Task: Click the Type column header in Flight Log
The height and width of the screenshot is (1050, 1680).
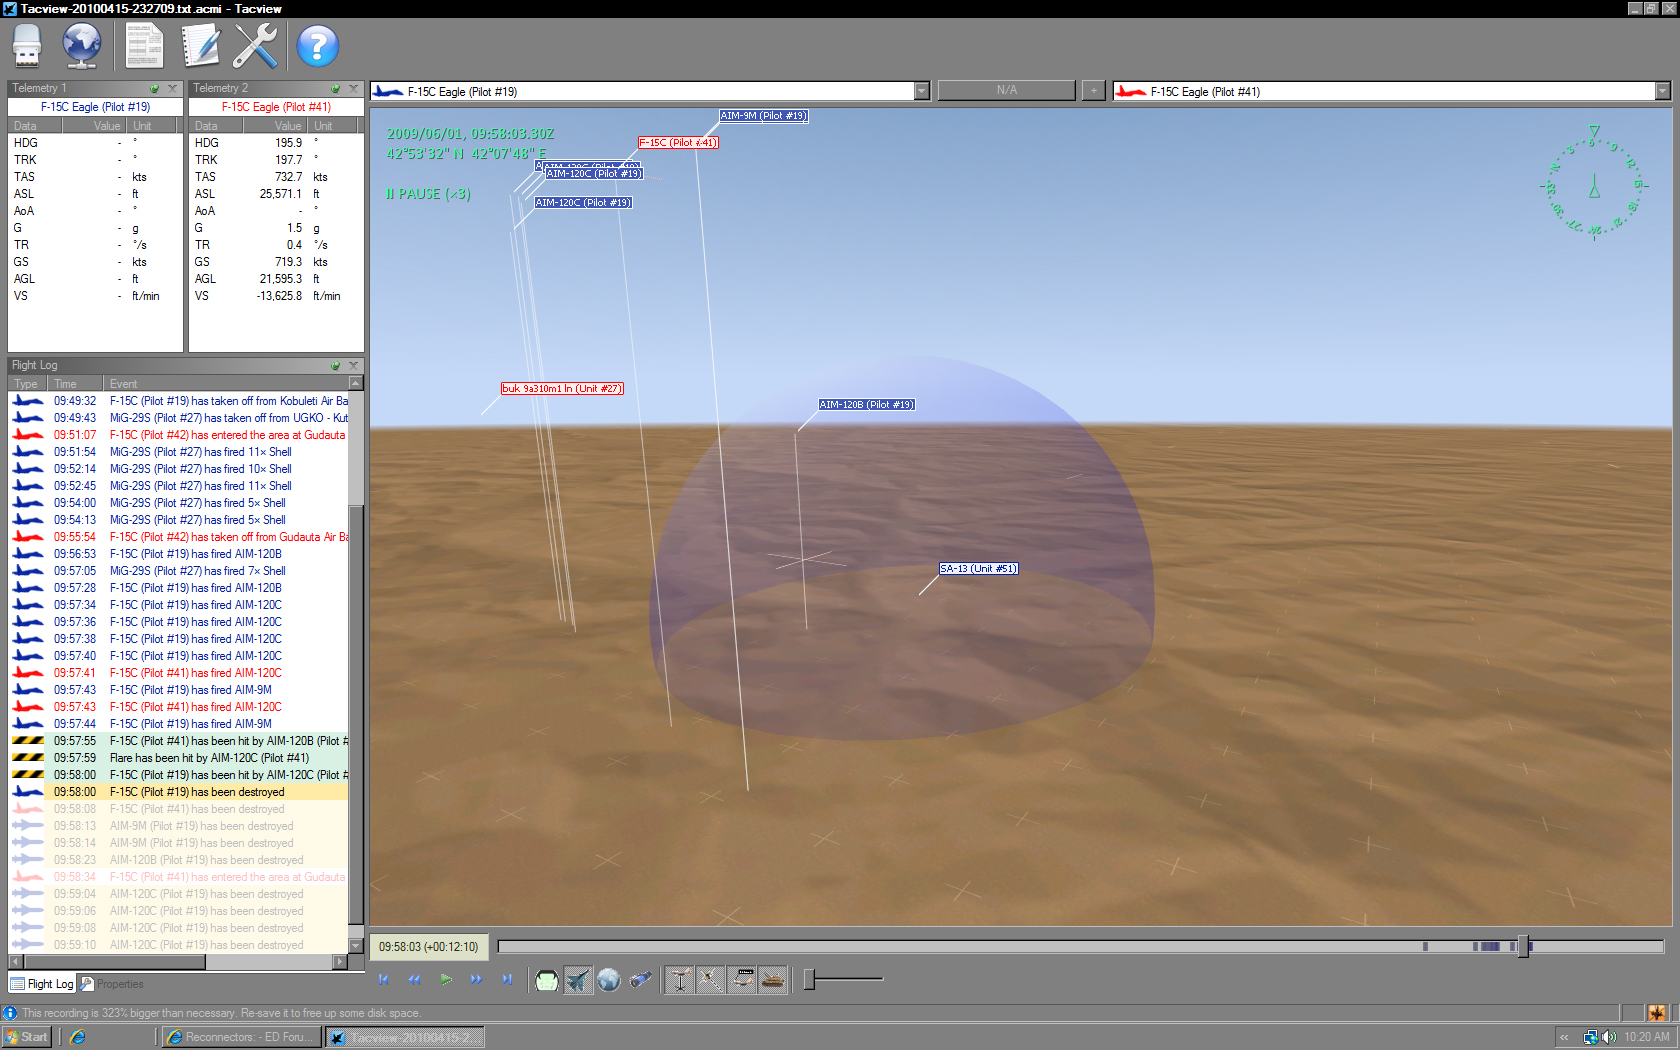Action: tap(25, 384)
